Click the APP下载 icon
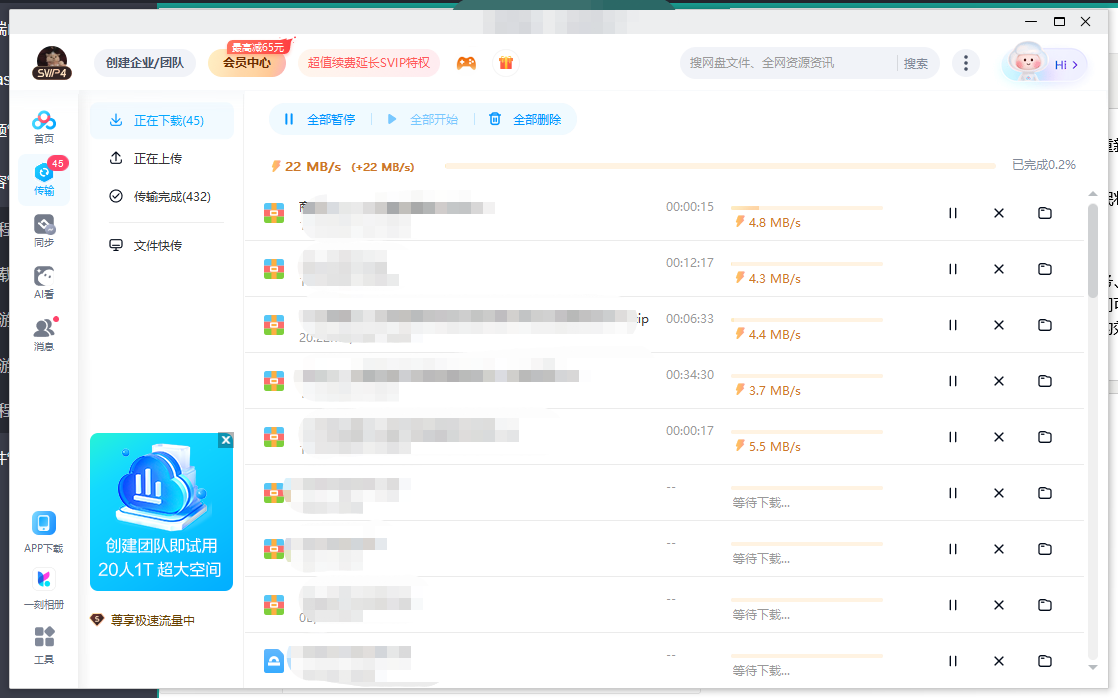This screenshot has width=1118, height=698. click(43, 531)
